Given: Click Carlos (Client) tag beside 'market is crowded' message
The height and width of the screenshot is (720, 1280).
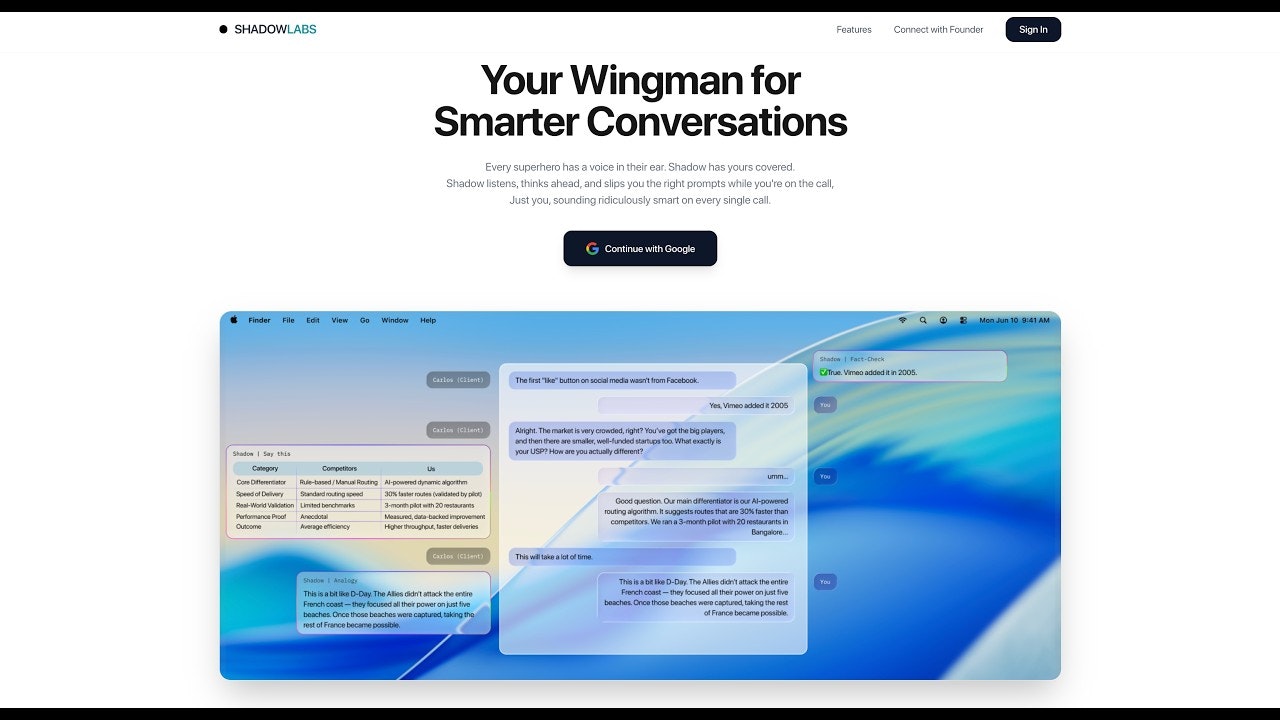Looking at the screenshot, I should [458, 430].
